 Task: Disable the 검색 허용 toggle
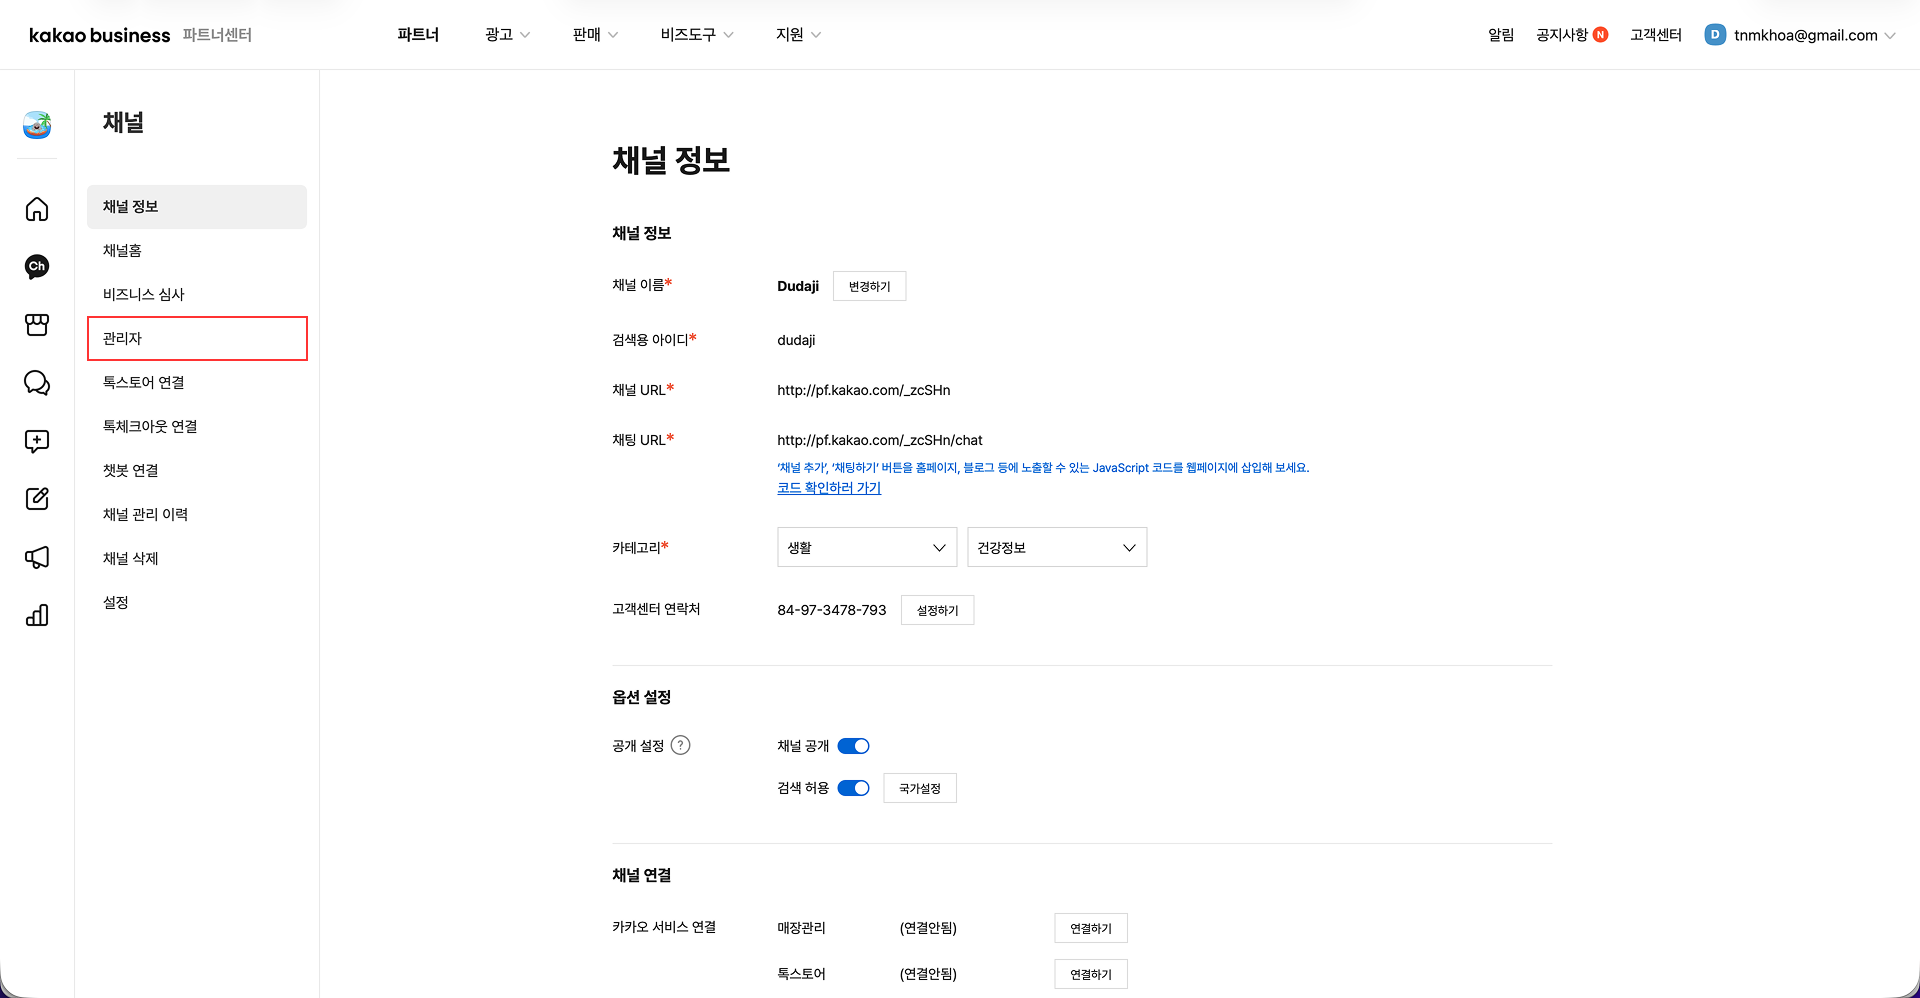[x=853, y=787]
